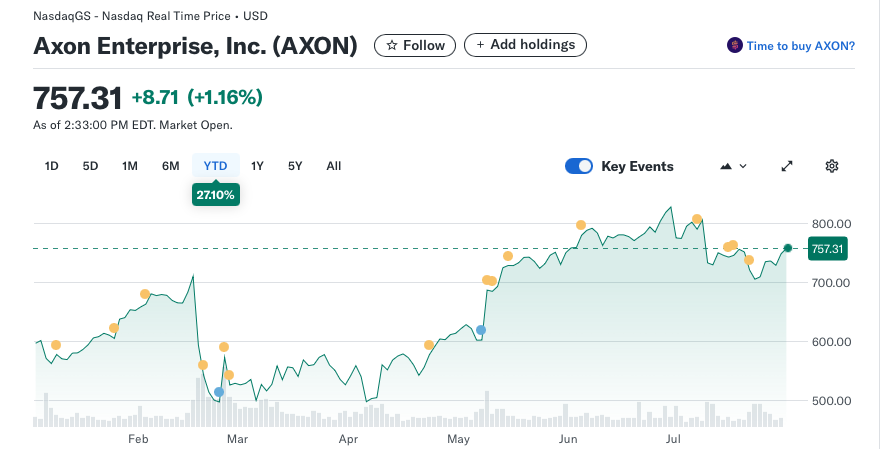Viewport: 880px width, 449px height.
Task: Click the 757.31 current price label on axis
Action: click(828, 249)
